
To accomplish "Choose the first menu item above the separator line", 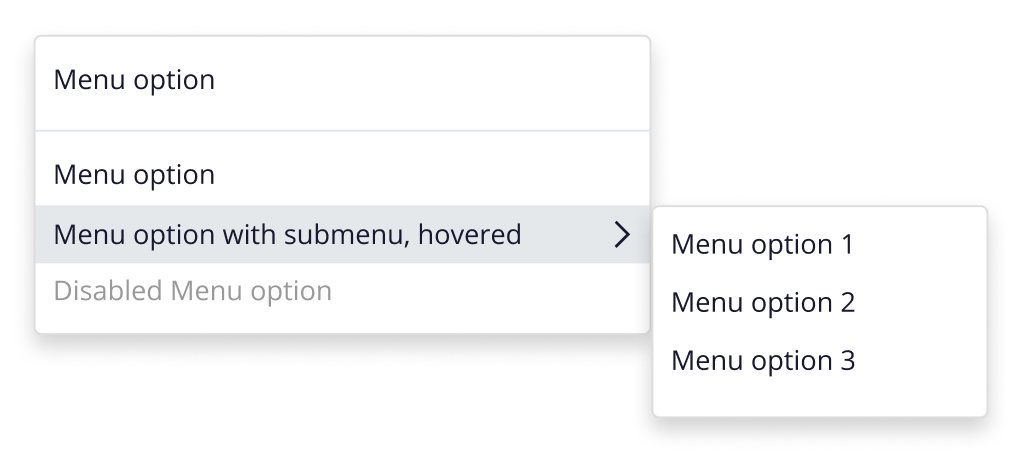I will tap(134, 80).
